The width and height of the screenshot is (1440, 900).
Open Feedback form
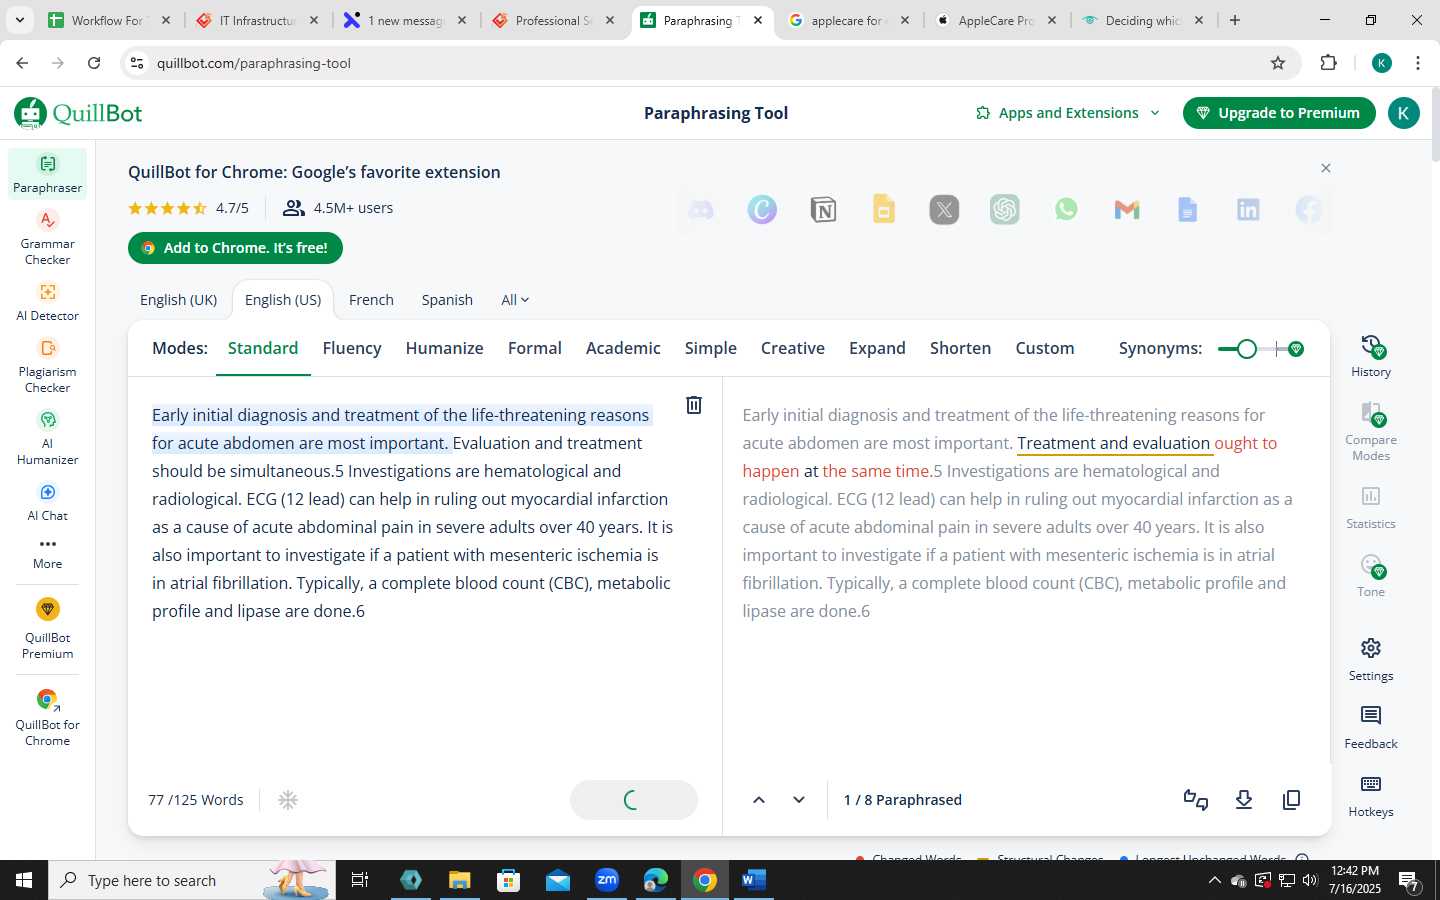pyautogui.click(x=1371, y=728)
